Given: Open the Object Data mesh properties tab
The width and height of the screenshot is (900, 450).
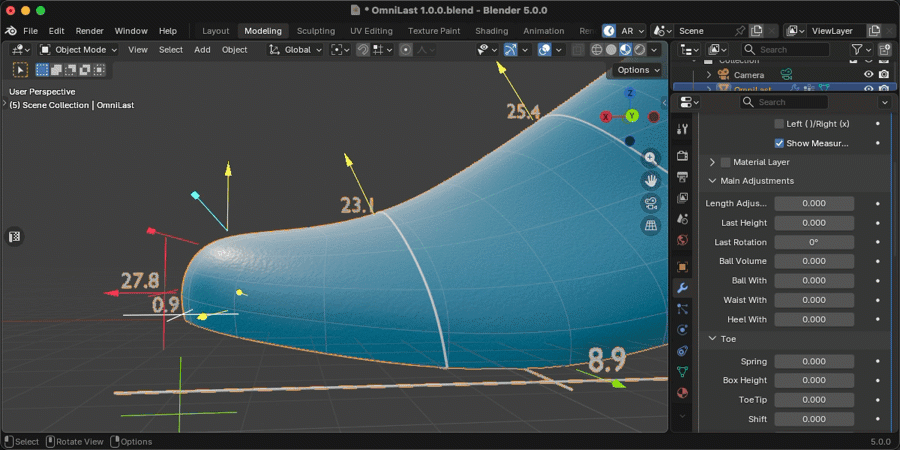Looking at the screenshot, I should pyautogui.click(x=682, y=372).
